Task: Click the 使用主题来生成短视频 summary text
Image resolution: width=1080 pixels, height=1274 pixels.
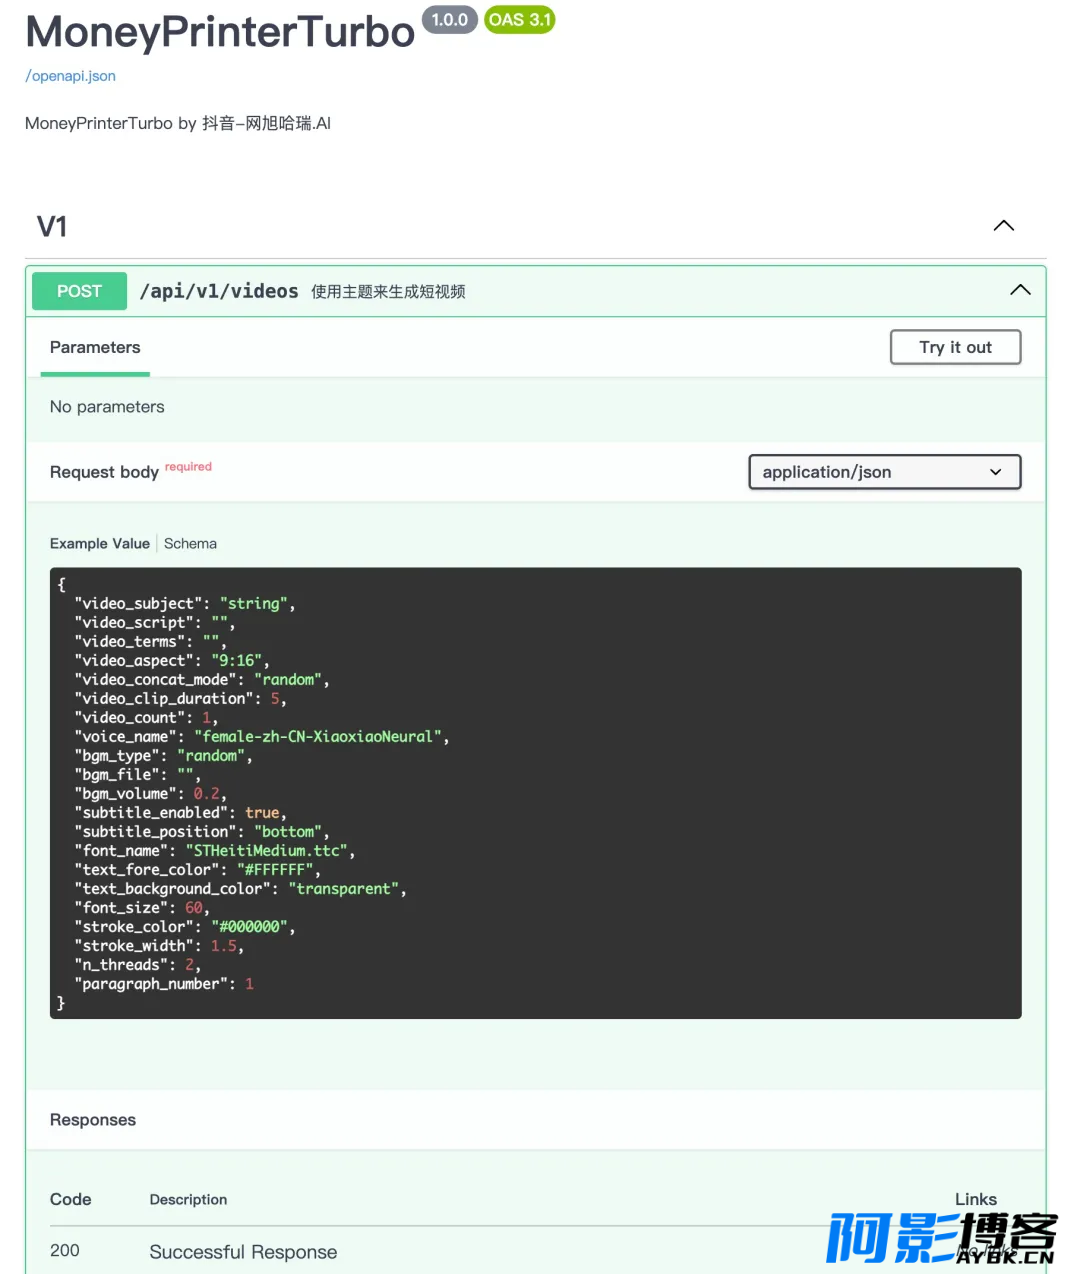Action: 388,292
